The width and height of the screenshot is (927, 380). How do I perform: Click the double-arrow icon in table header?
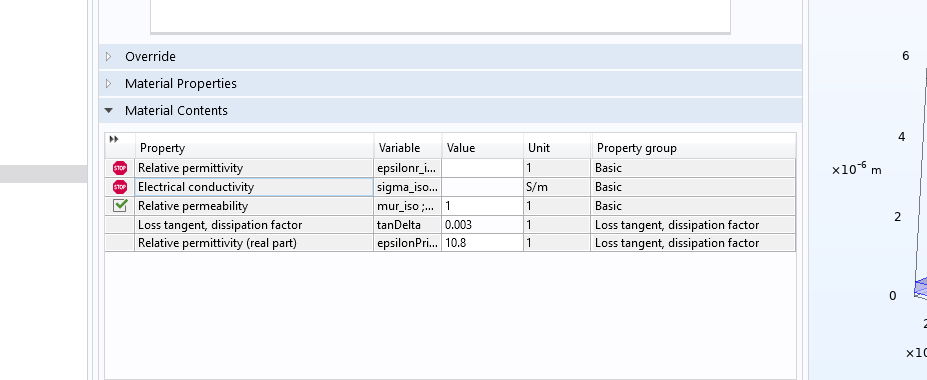114,139
